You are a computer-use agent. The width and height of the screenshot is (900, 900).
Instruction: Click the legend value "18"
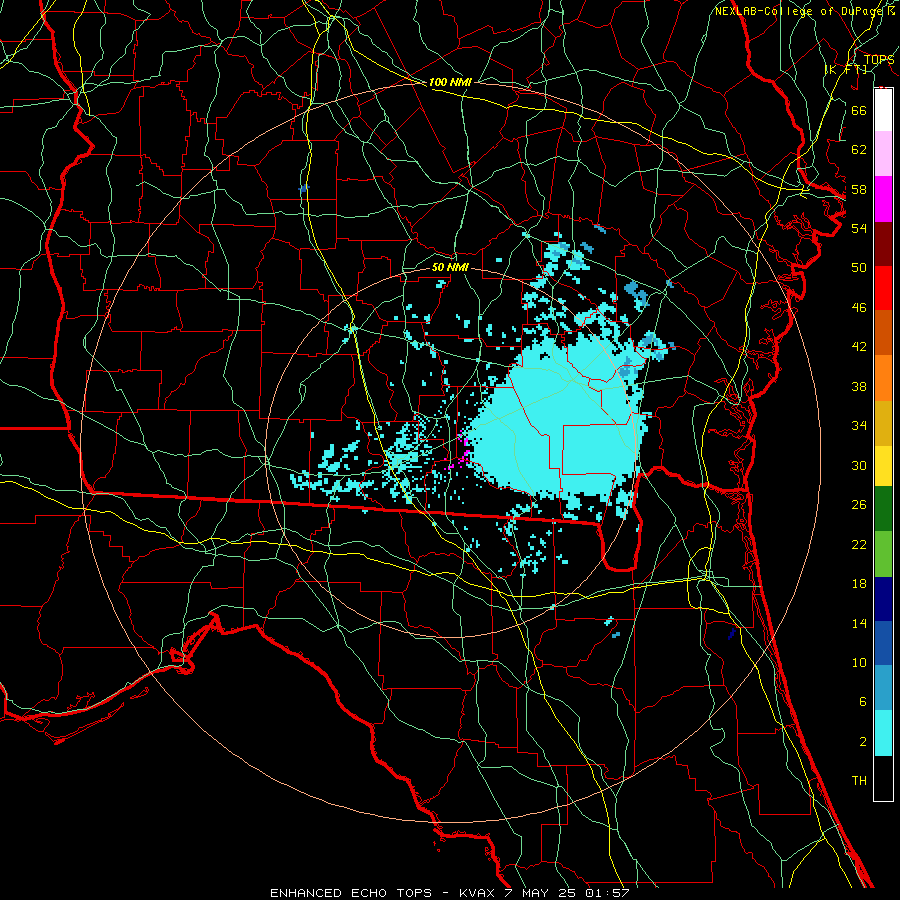[x=859, y=584]
